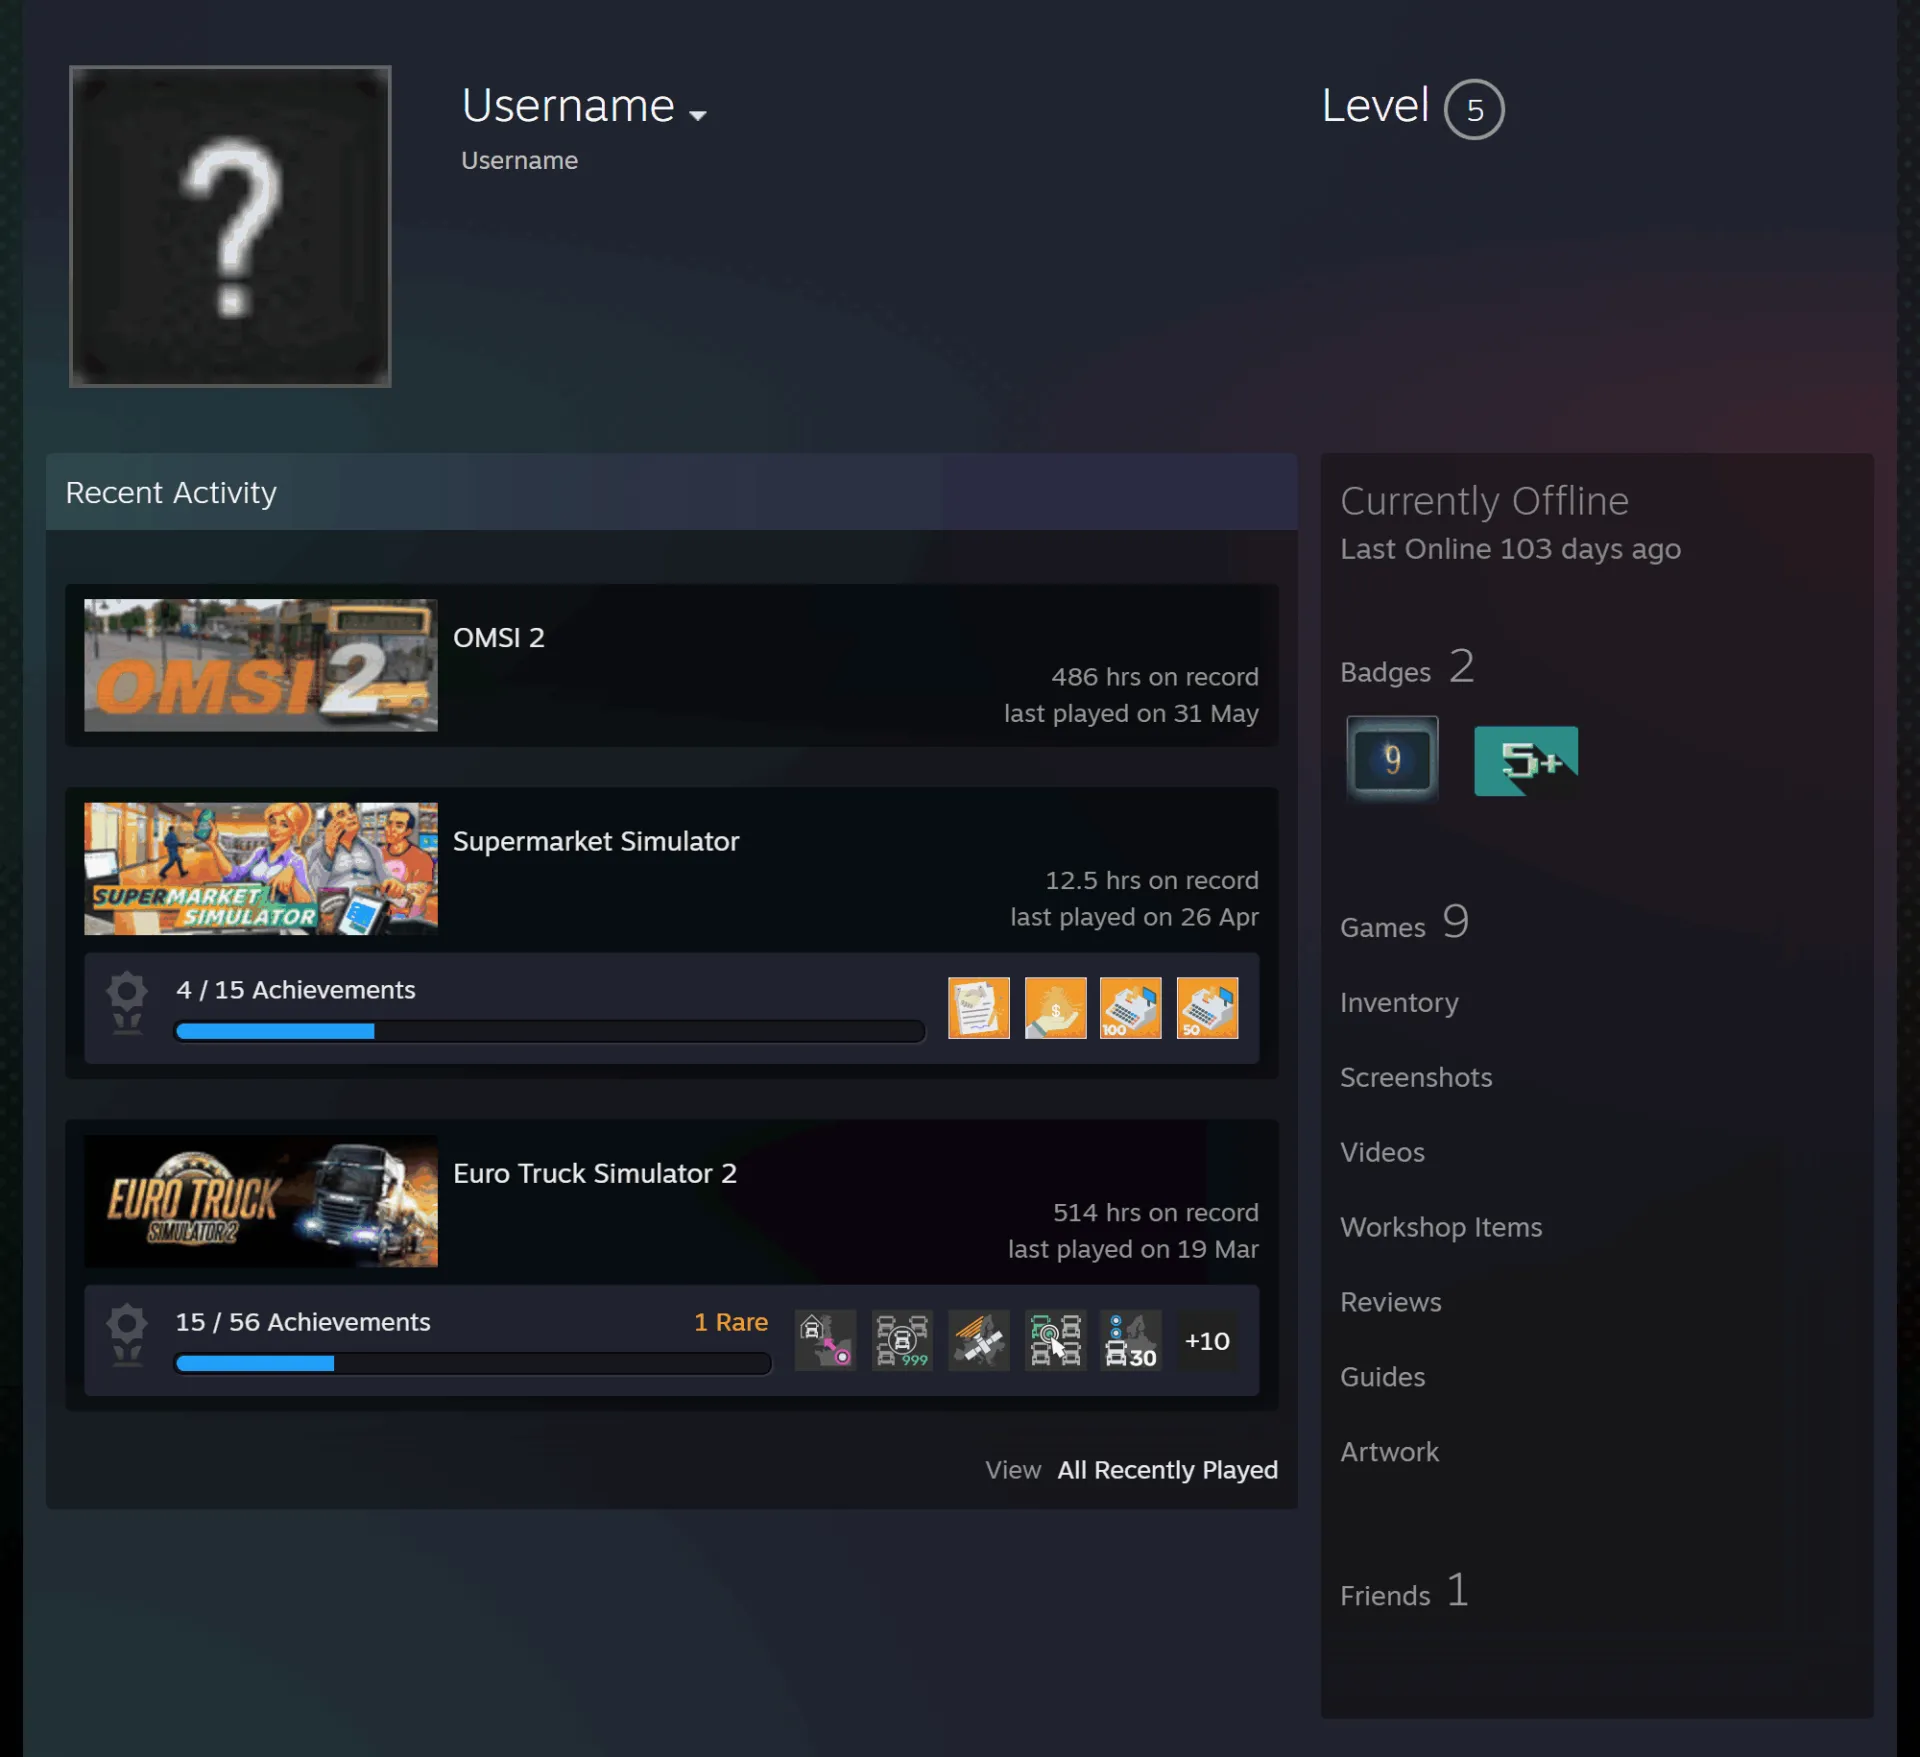Viewport: 1920px width, 1757px height.
Task: Open the Euro Truck Simulator 2 title link
Action: (x=595, y=1174)
